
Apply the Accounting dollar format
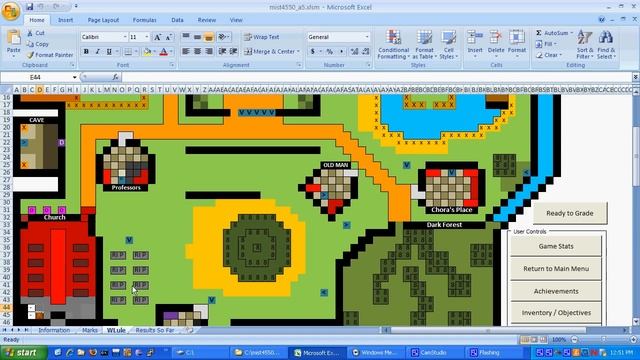(x=313, y=51)
